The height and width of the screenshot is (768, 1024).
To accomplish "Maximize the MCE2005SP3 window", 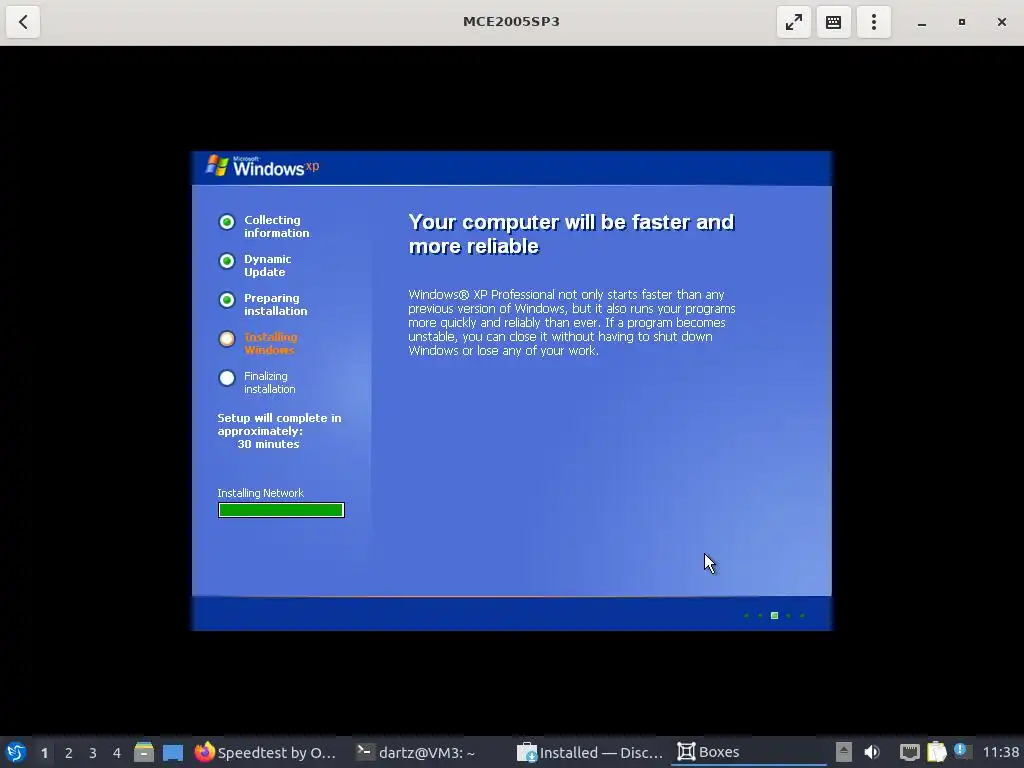I will tap(961, 22).
